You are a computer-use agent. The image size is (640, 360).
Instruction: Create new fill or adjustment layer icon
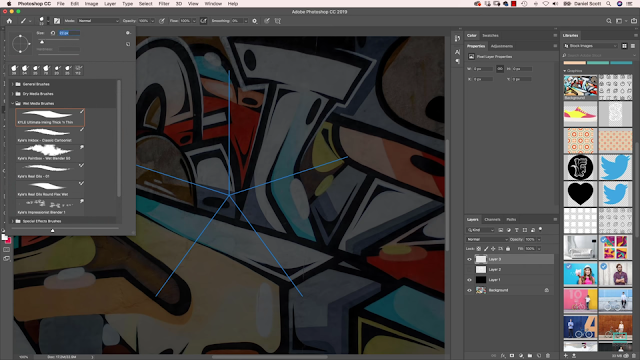click(521, 356)
